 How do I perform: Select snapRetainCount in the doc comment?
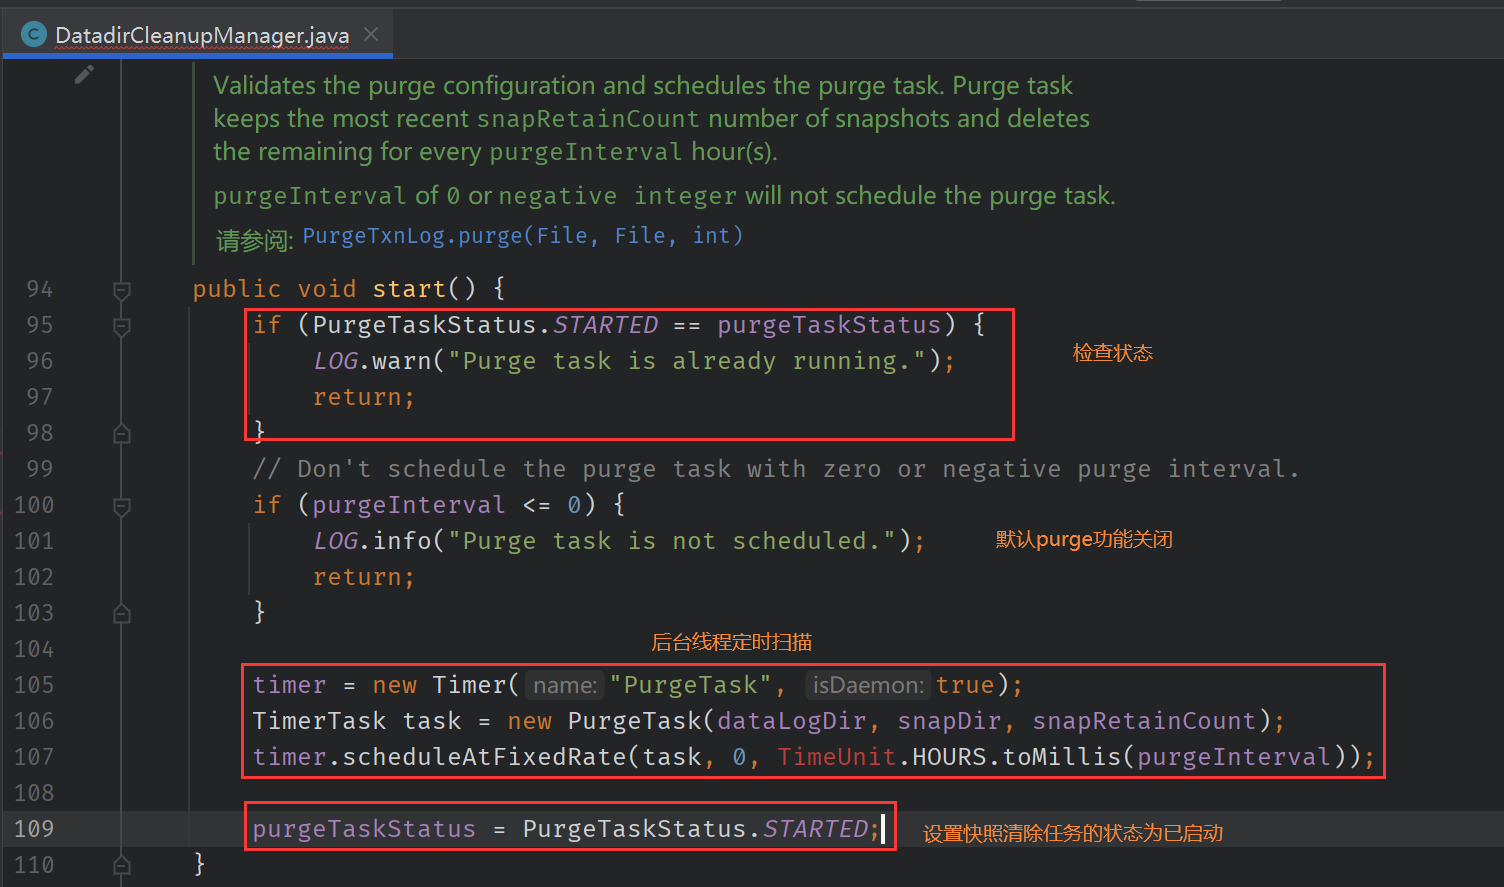point(588,119)
